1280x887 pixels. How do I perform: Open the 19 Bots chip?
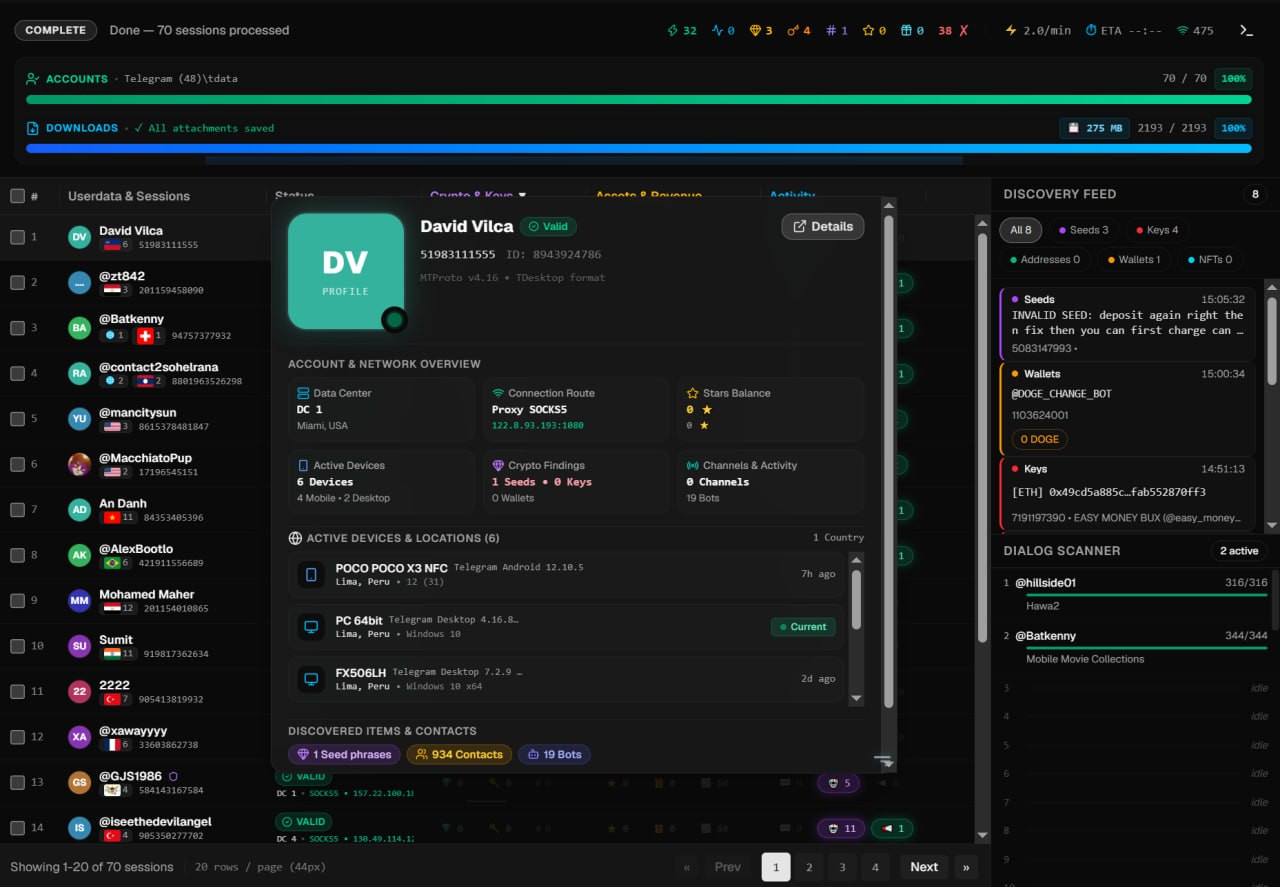tap(554, 755)
